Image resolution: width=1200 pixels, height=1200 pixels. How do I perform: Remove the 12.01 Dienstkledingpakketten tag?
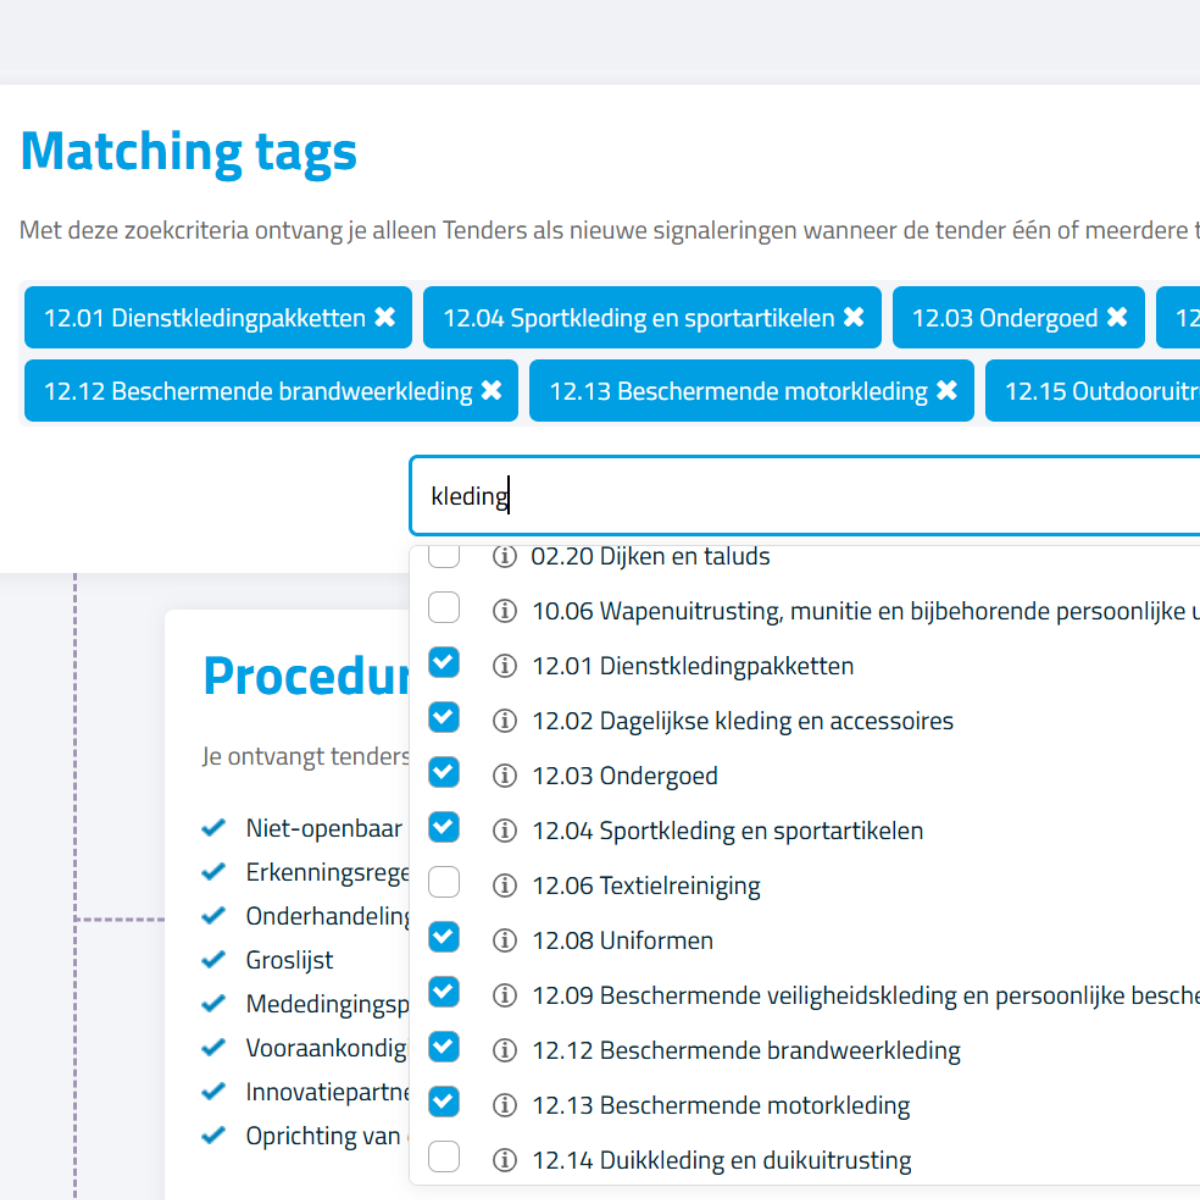point(385,318)
